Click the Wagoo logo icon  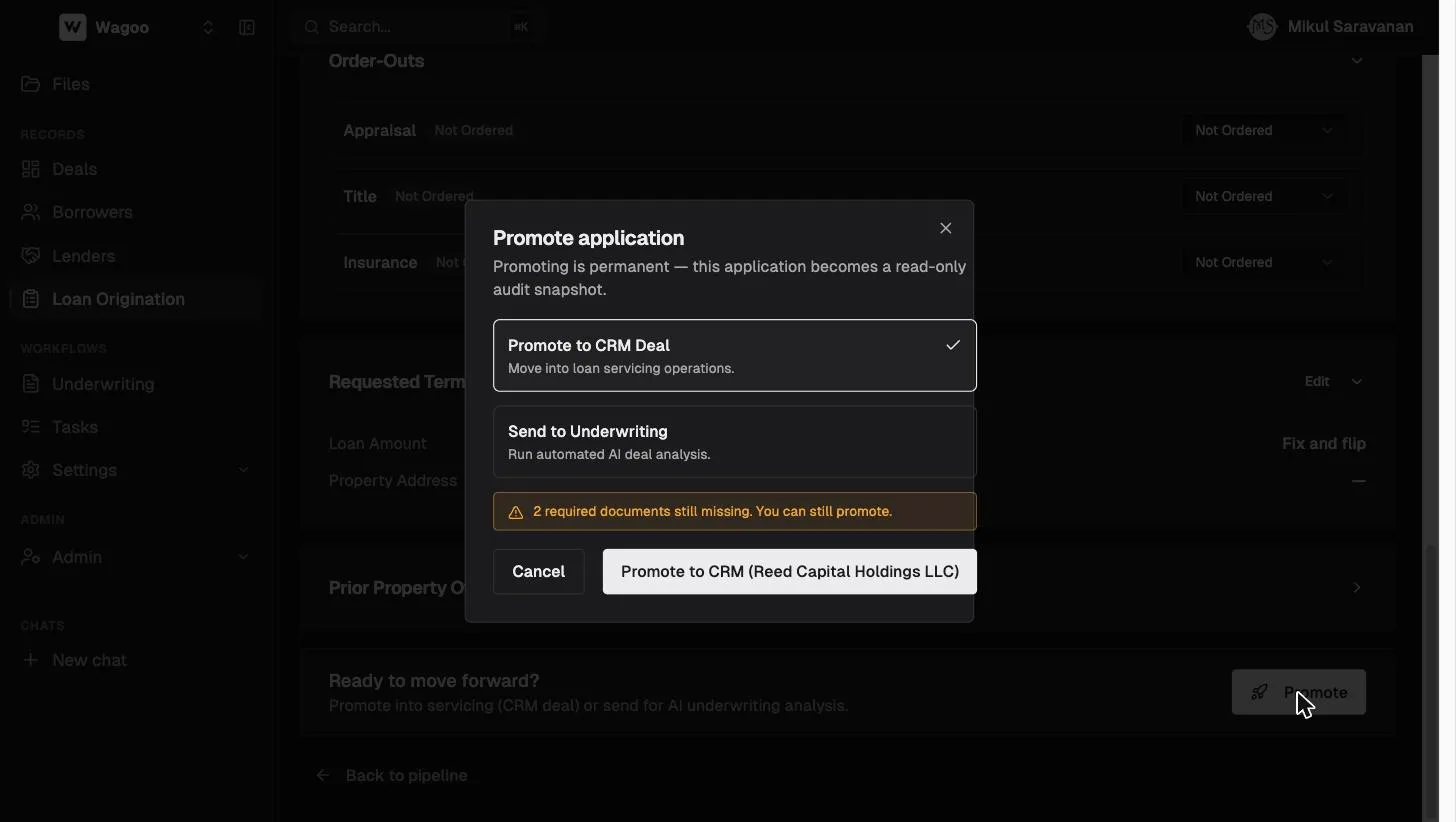click(73, 27)
